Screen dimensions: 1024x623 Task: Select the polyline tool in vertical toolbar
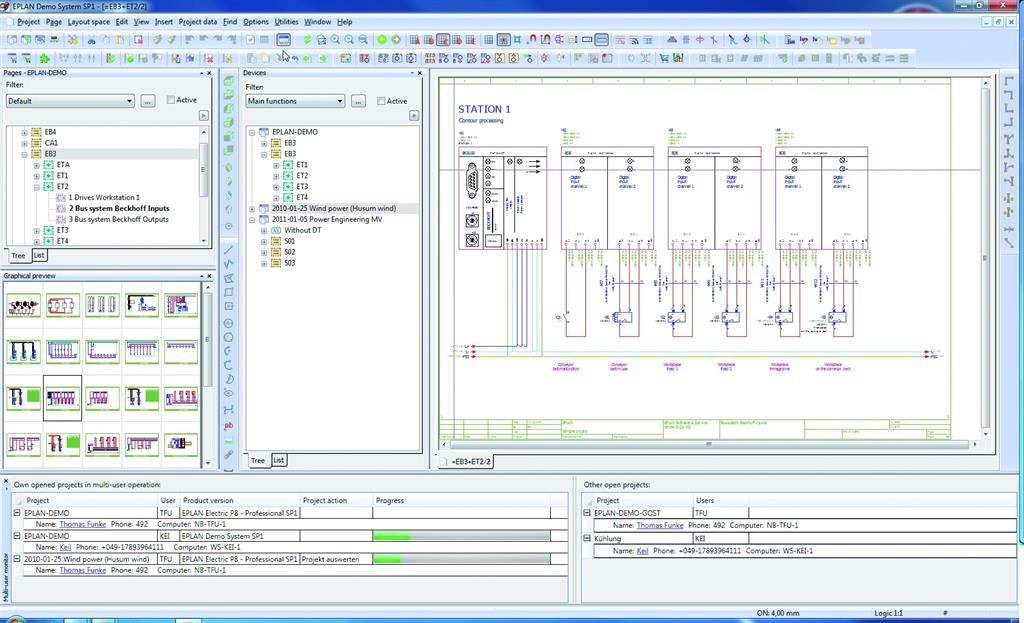[x=229, y=264]
